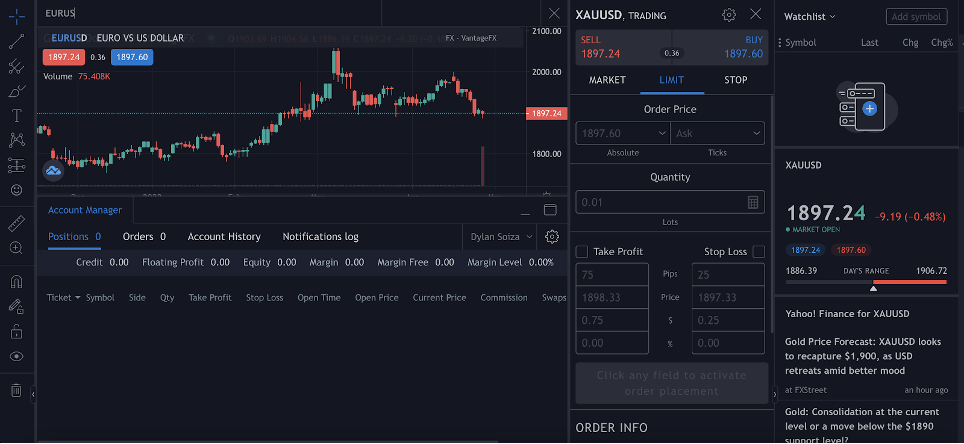The image size is (964, 444).
Task: Click the cloud logo on chart
Action: (53, 171)
